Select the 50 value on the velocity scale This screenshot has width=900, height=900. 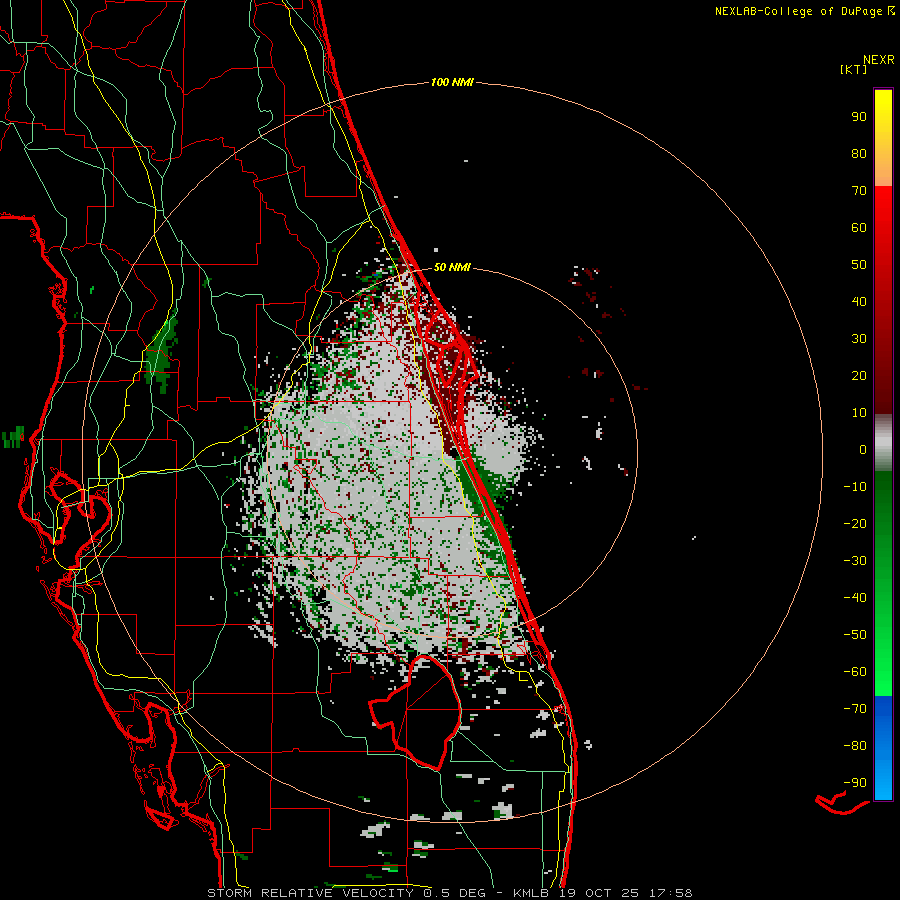[x=859, y=265]
